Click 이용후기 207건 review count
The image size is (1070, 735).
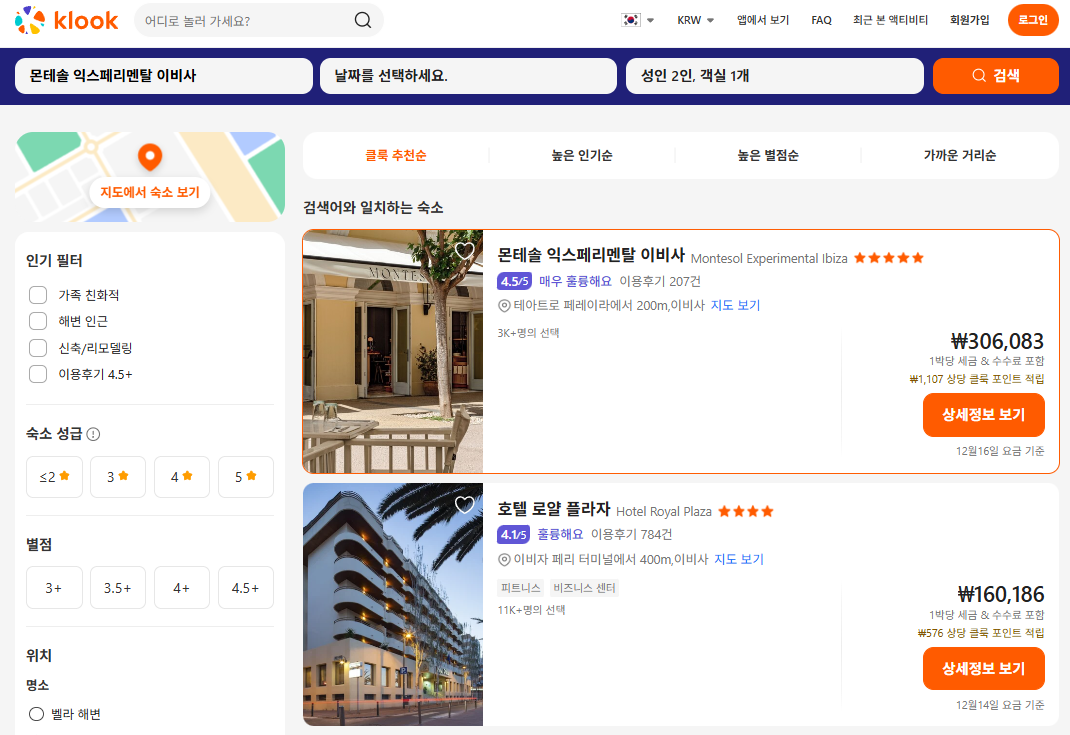click(660, 281)
